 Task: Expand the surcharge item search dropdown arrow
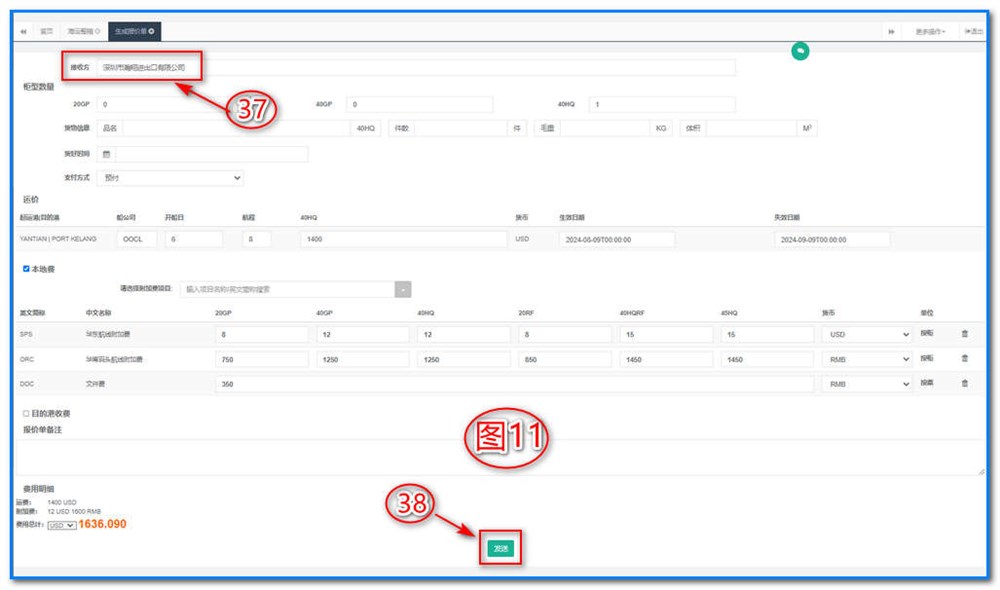coord(403,289)
